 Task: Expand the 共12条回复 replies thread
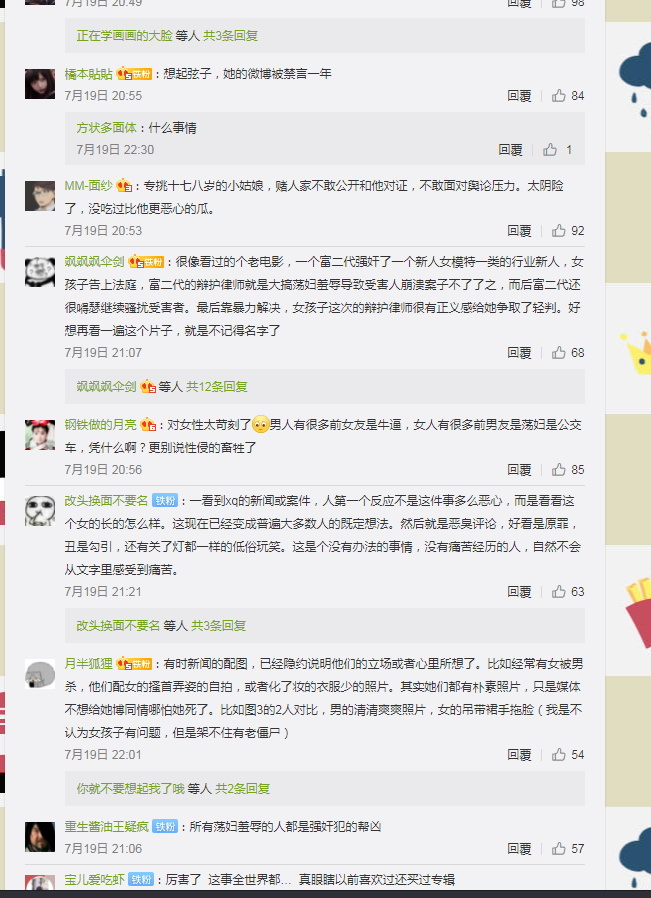point(217,387)
